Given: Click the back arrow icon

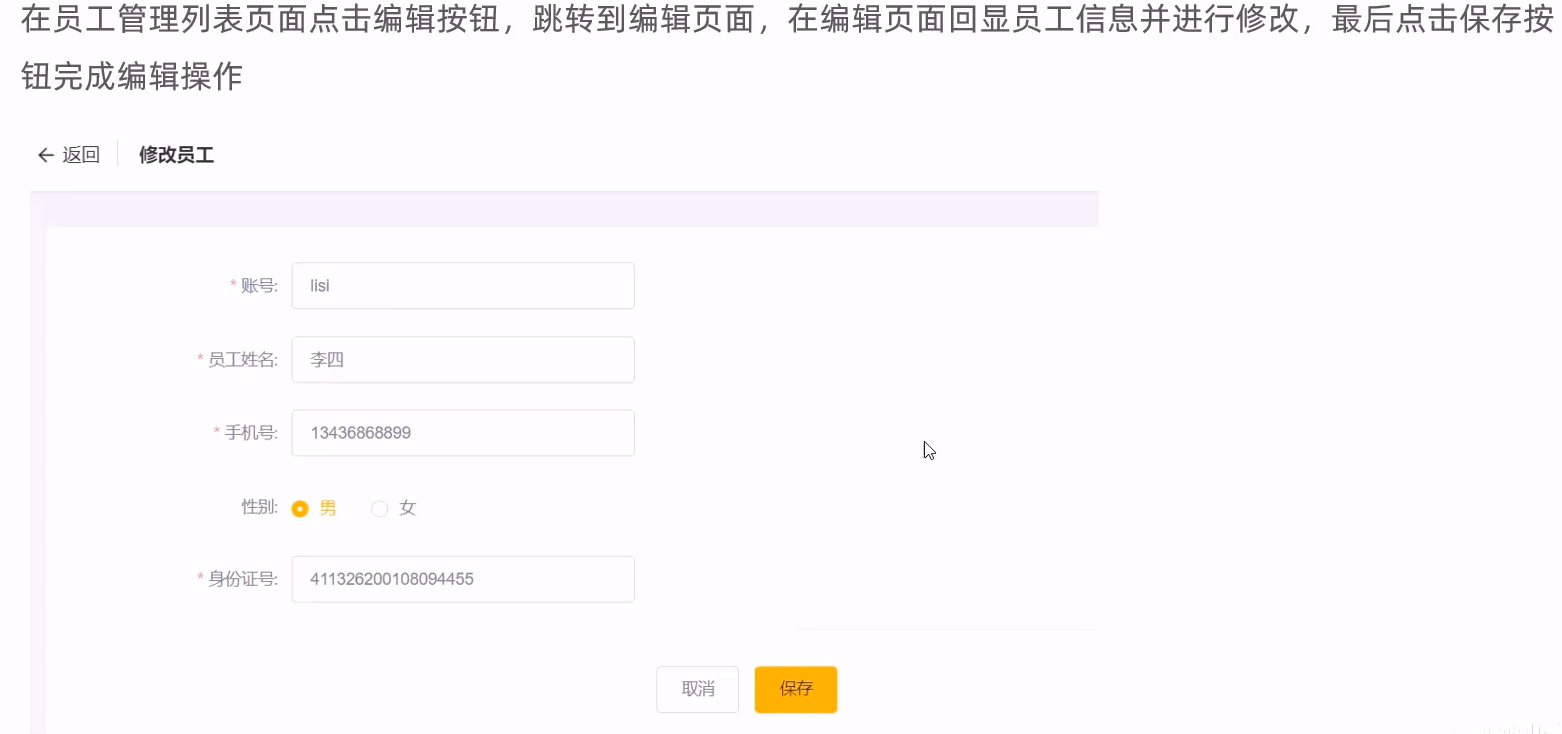Looking at the screenshot, I should 46,155.
